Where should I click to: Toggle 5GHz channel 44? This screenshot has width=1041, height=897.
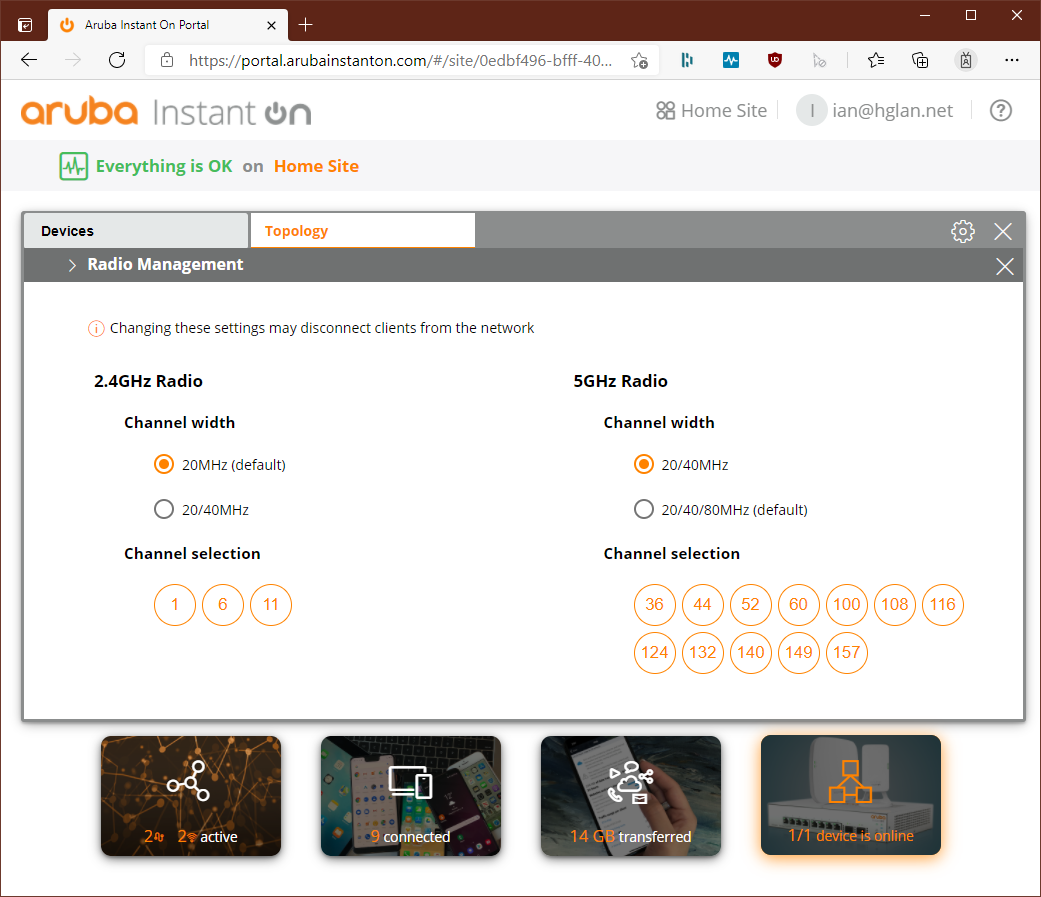(x=702, y=604)
